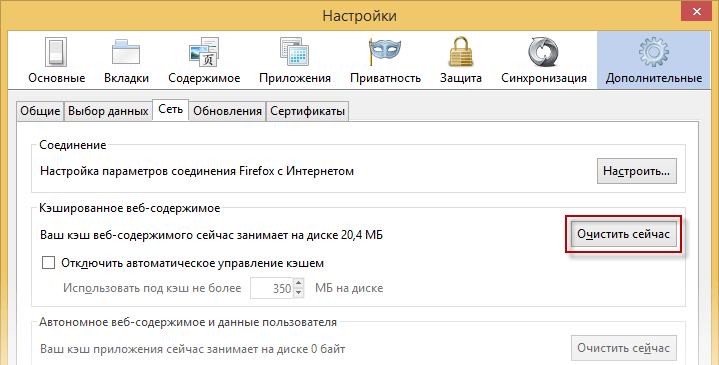Viewport: 719px width, 365px height.
Task: Select the Вкладки folder icon
Action: [126, 52]
